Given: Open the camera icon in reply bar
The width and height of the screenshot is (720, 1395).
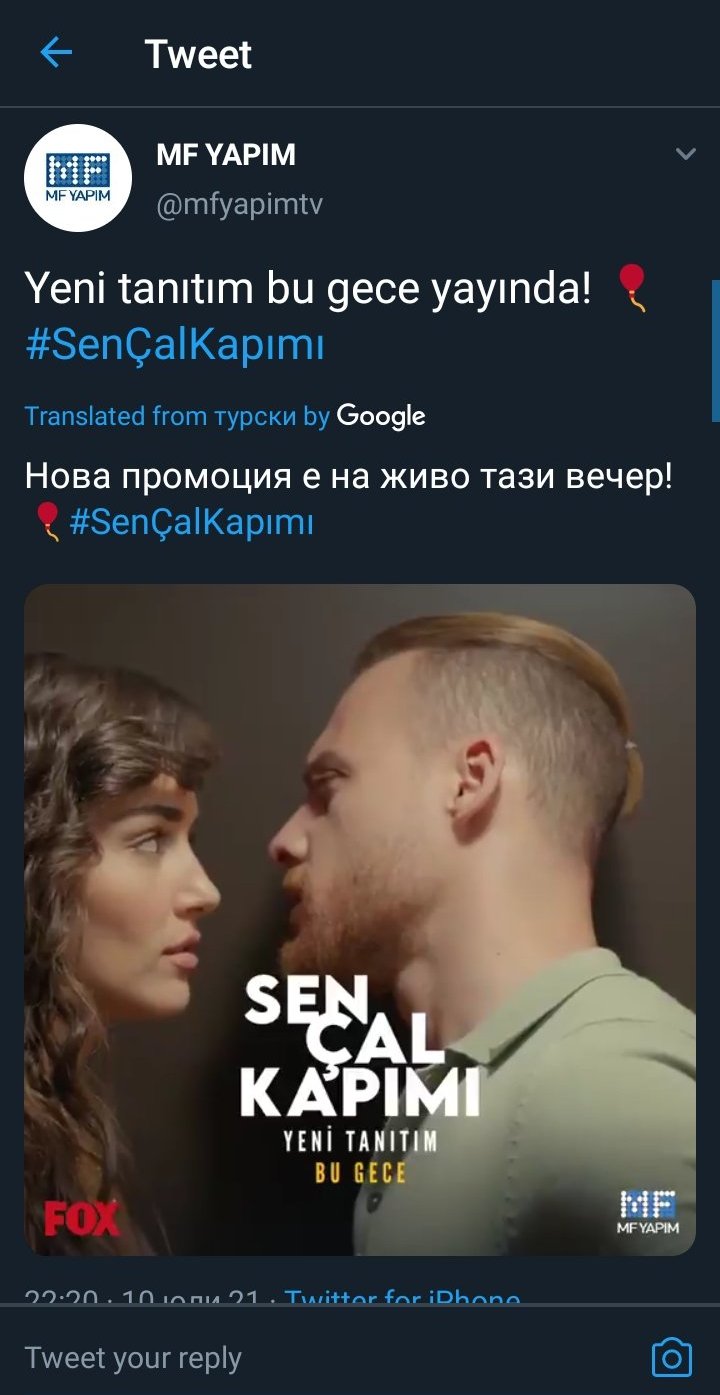Looking at the screenshot, I should click(671, 1357).
